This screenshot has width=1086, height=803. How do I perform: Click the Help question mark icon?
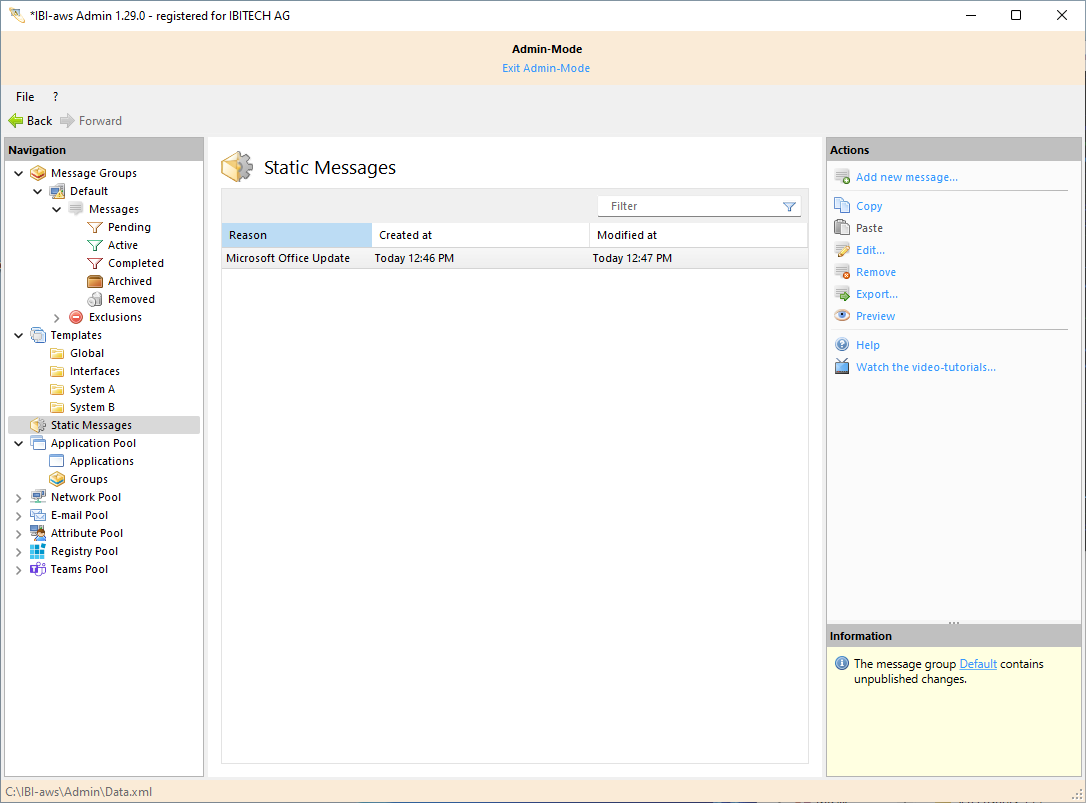tap(842, 345)
